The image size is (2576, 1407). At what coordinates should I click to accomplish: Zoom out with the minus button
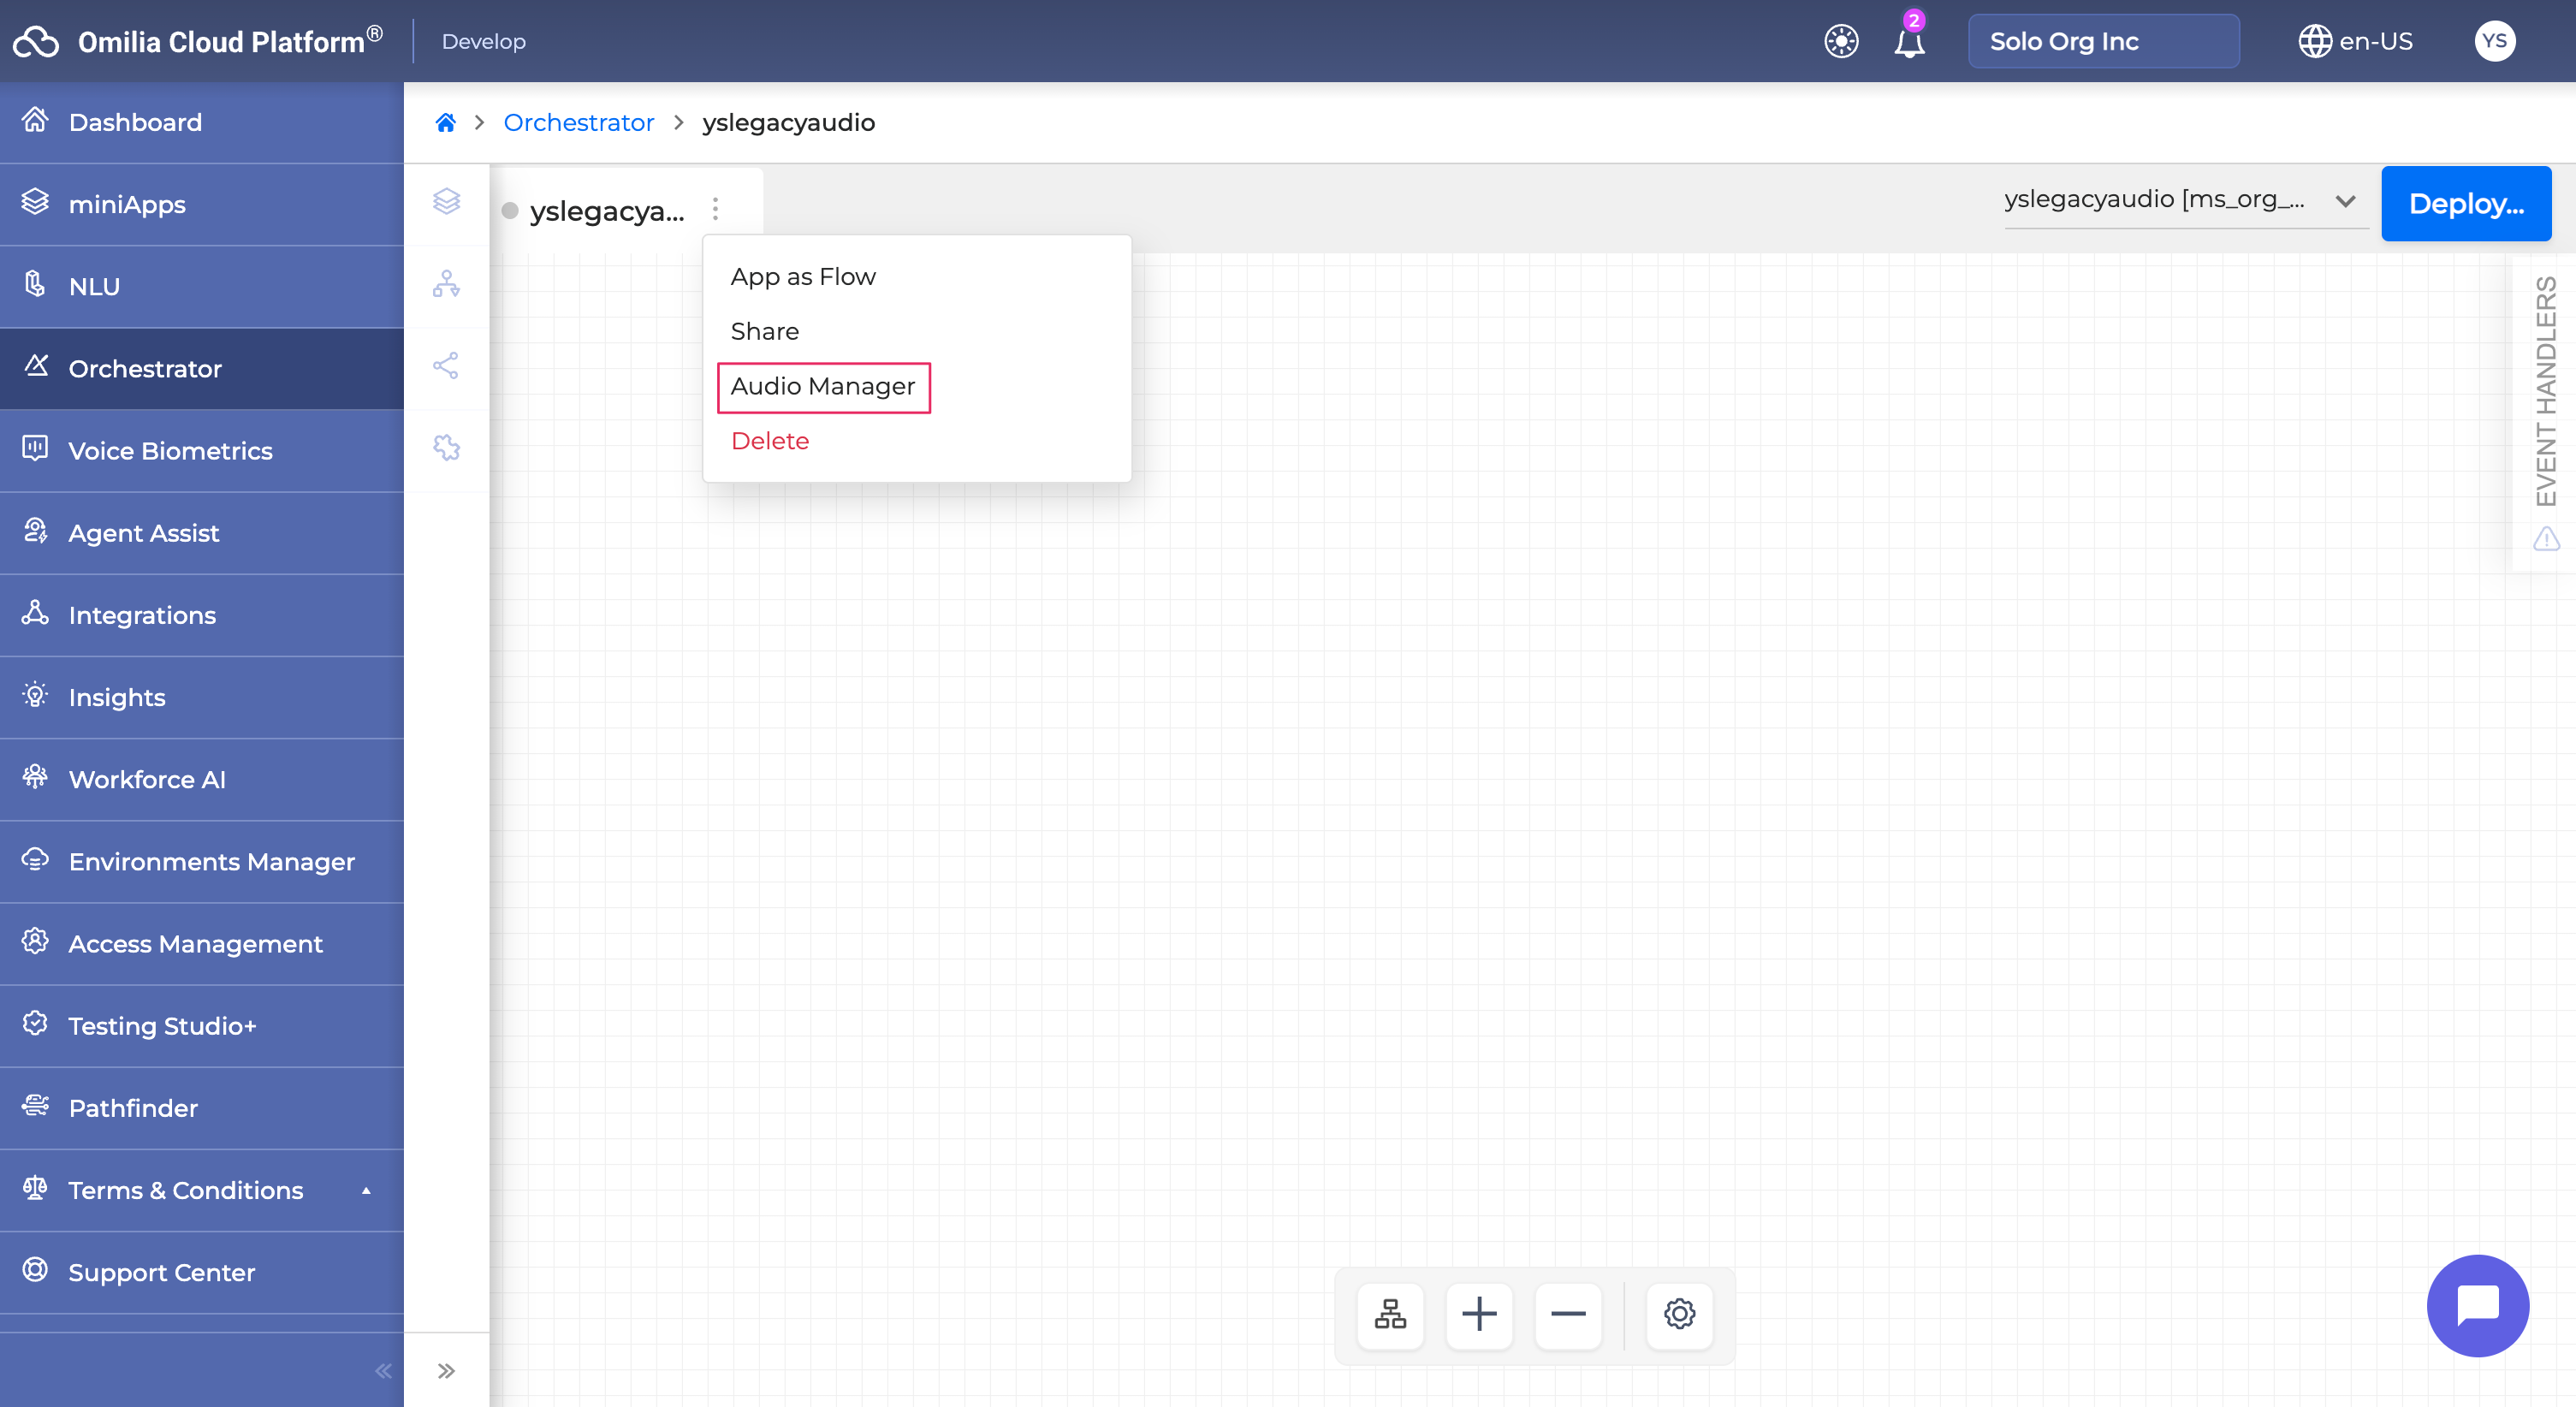[1568, 1314]
